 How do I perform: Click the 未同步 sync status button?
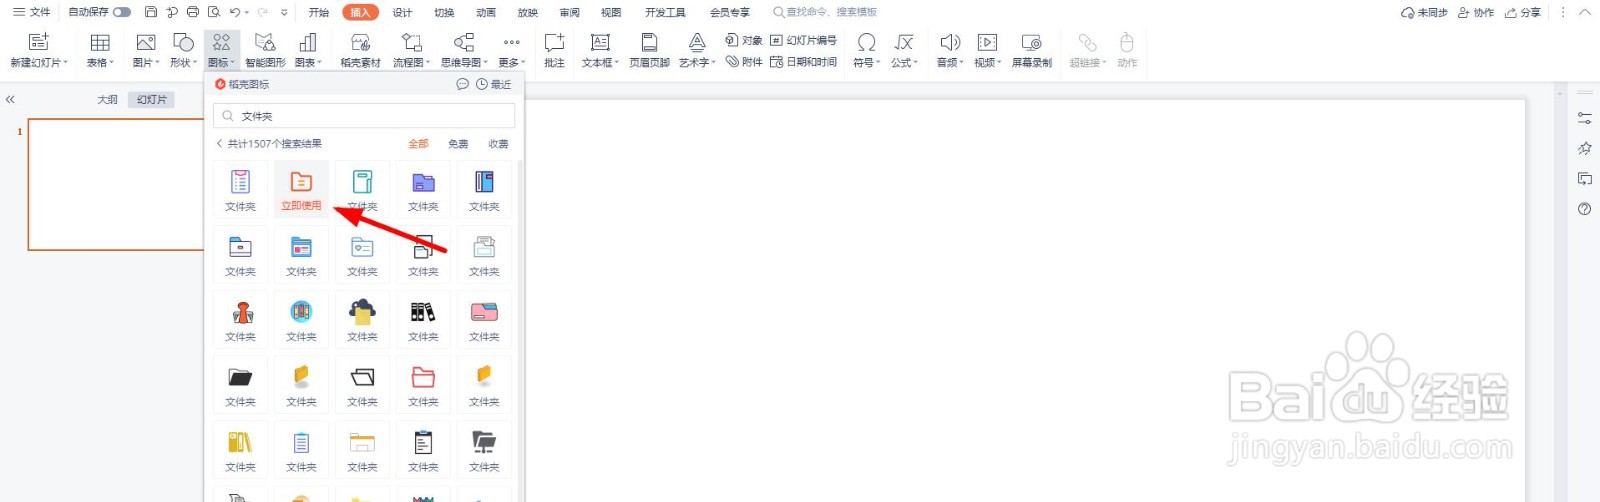1424,12
